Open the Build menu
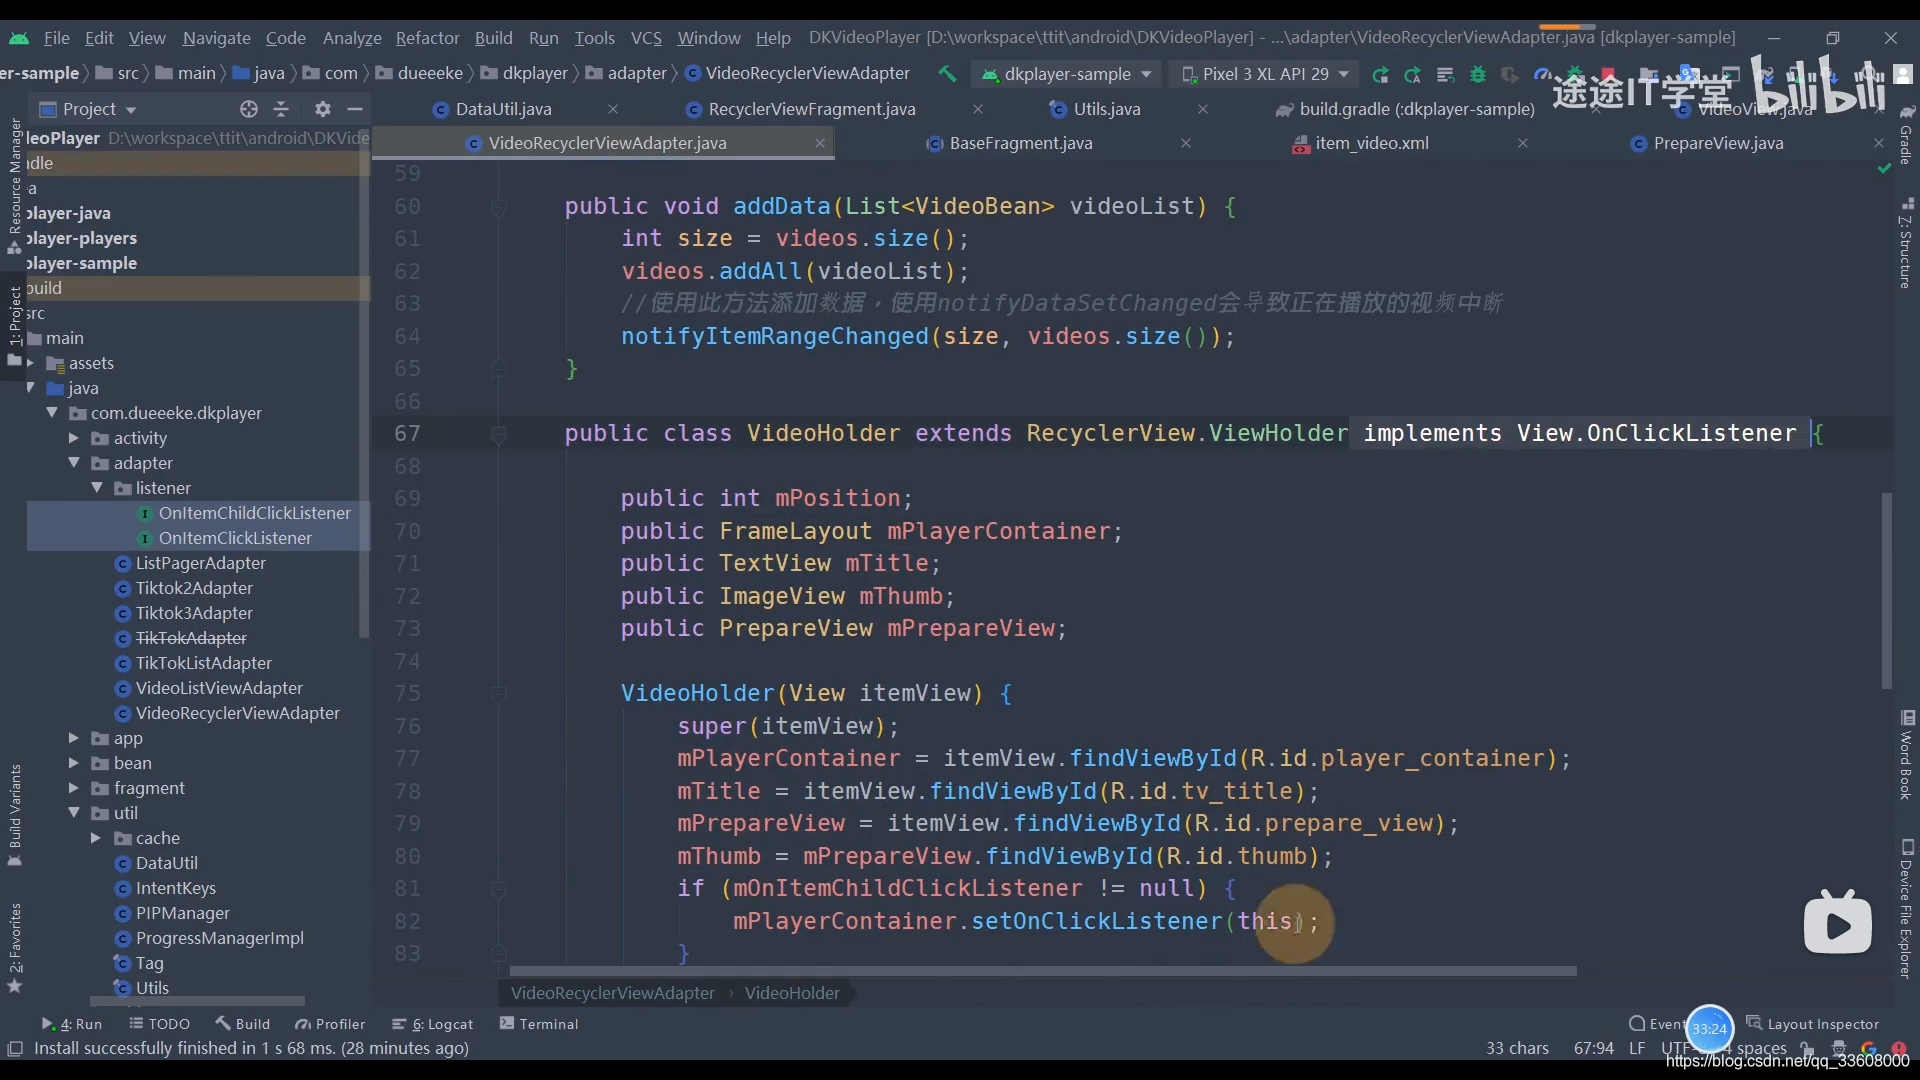Screen dimensions: 1920x1080 [493, 37]
